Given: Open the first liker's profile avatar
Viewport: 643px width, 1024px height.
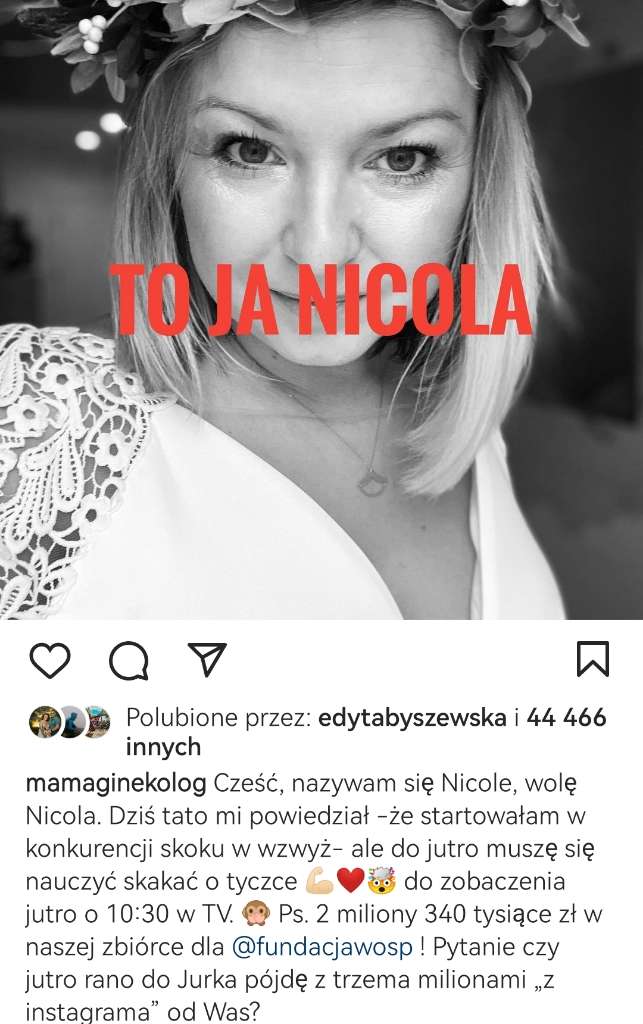Looking at the screenshot, I should tap(44, 722).
